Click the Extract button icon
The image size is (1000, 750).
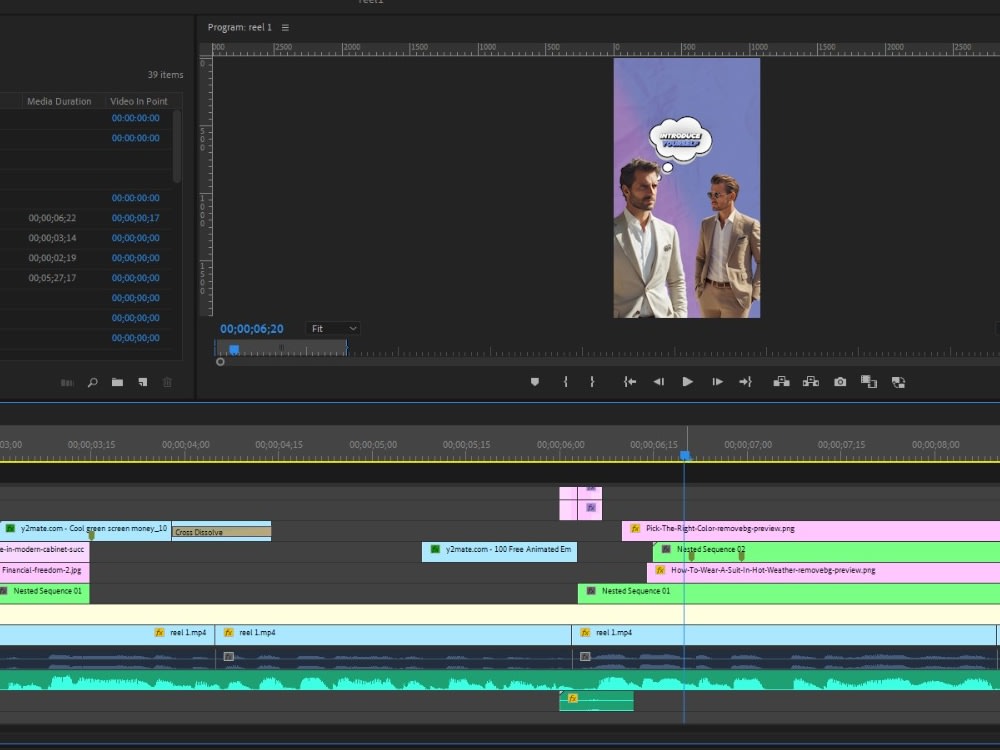[811, 382]
